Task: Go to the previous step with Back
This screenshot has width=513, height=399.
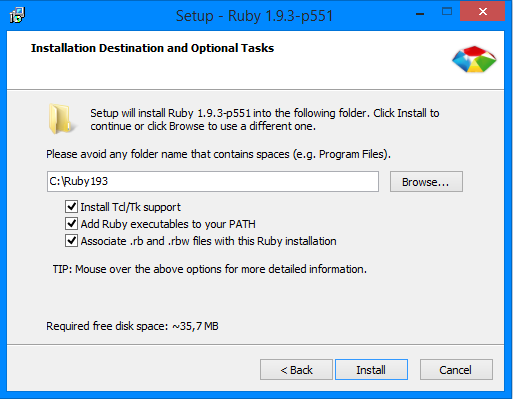Action: [x=296, y=370]
